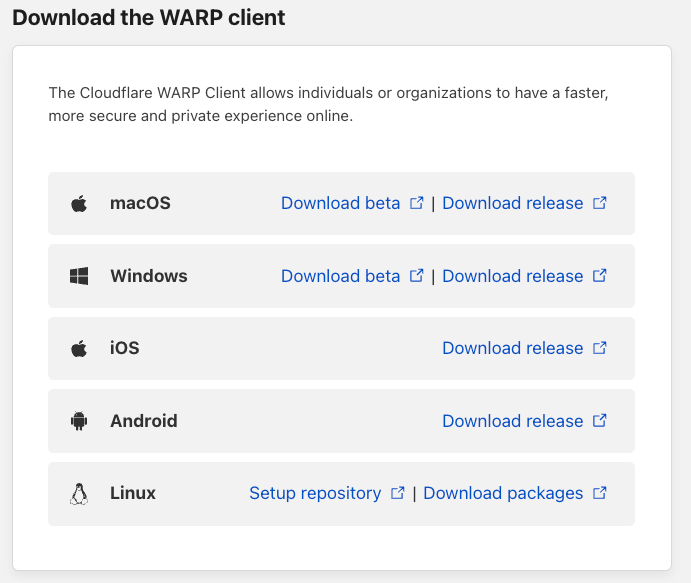691x583 pixels.
Task: Click external-link icon beside Download packages
Action: 600,493
